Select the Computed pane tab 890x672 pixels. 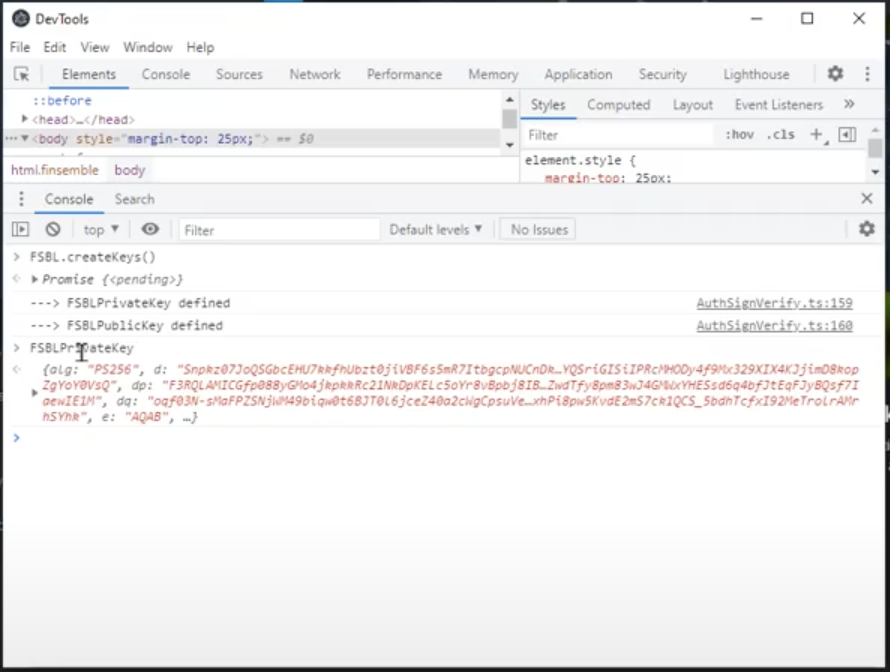click(x=618, y=105)
